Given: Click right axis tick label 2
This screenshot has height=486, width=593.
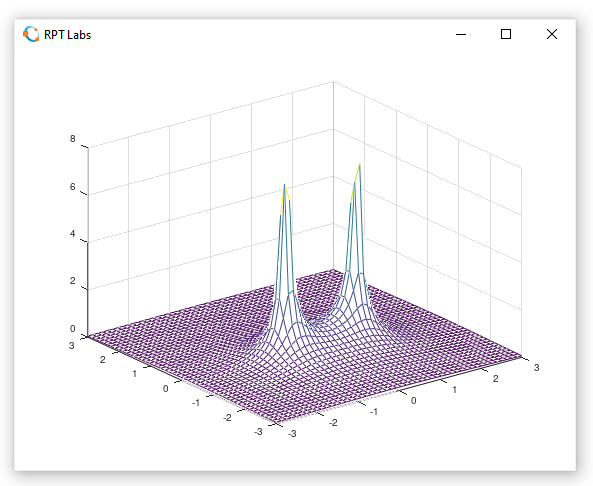Looking at the screenshot, I should click(x=495, y=379).
